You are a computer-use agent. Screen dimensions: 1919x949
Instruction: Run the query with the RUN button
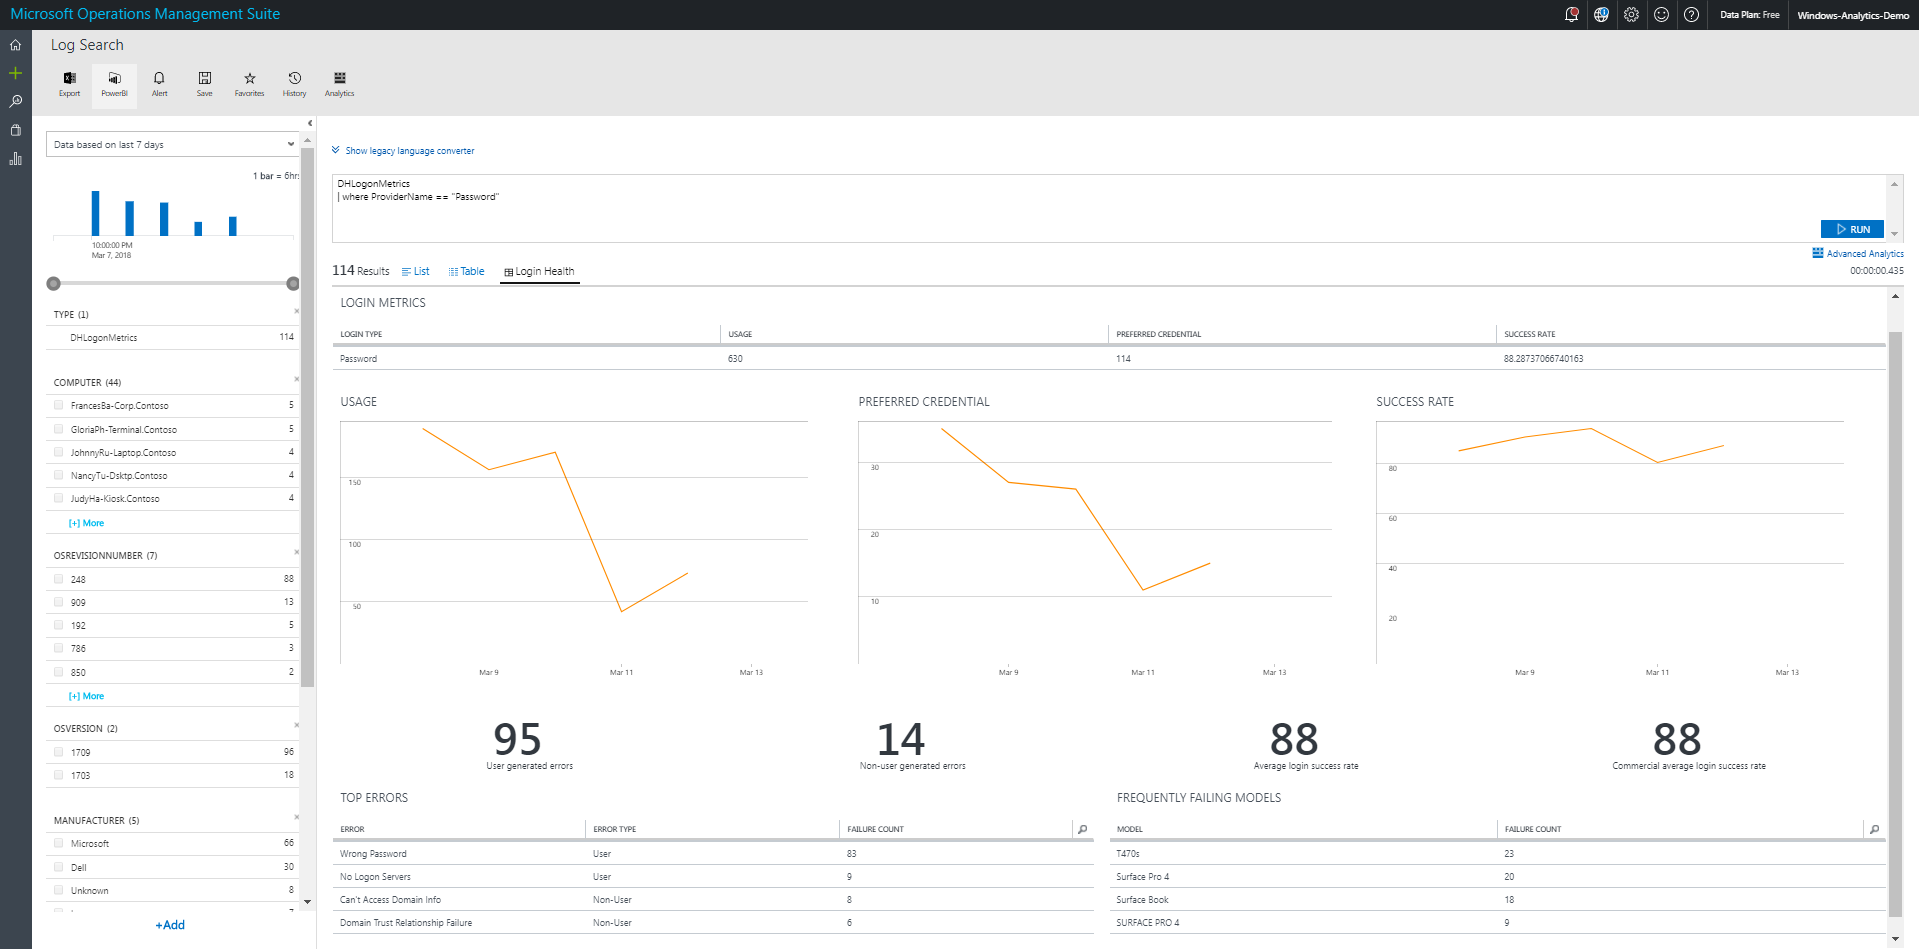click(x=1852, y=229)
